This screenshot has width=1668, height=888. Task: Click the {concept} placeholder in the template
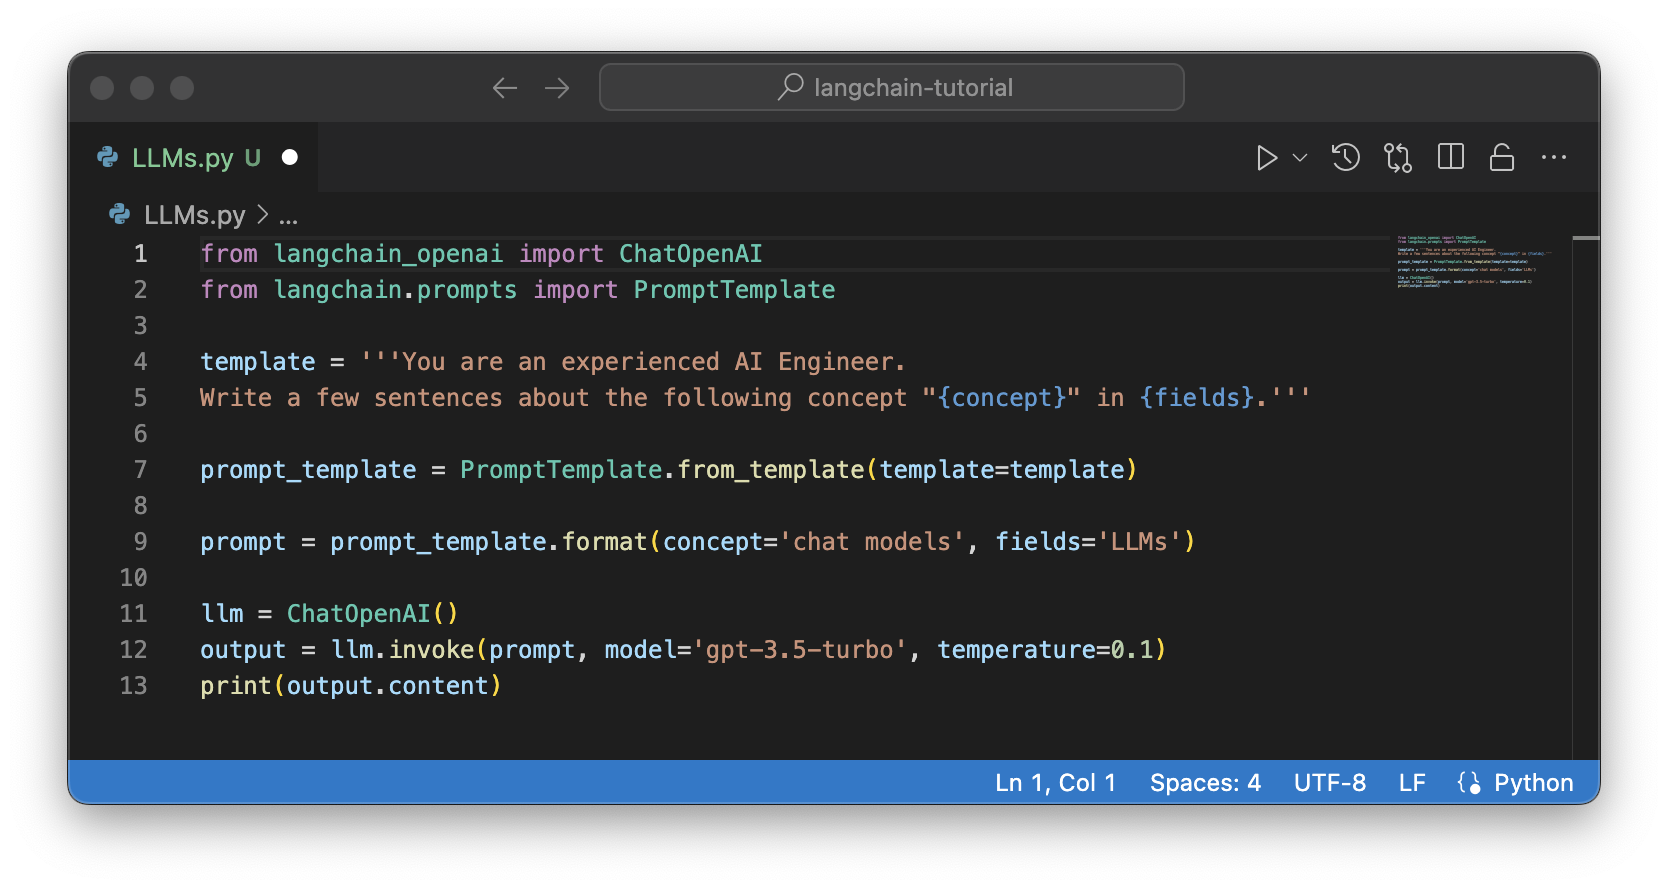point(1001,398)
